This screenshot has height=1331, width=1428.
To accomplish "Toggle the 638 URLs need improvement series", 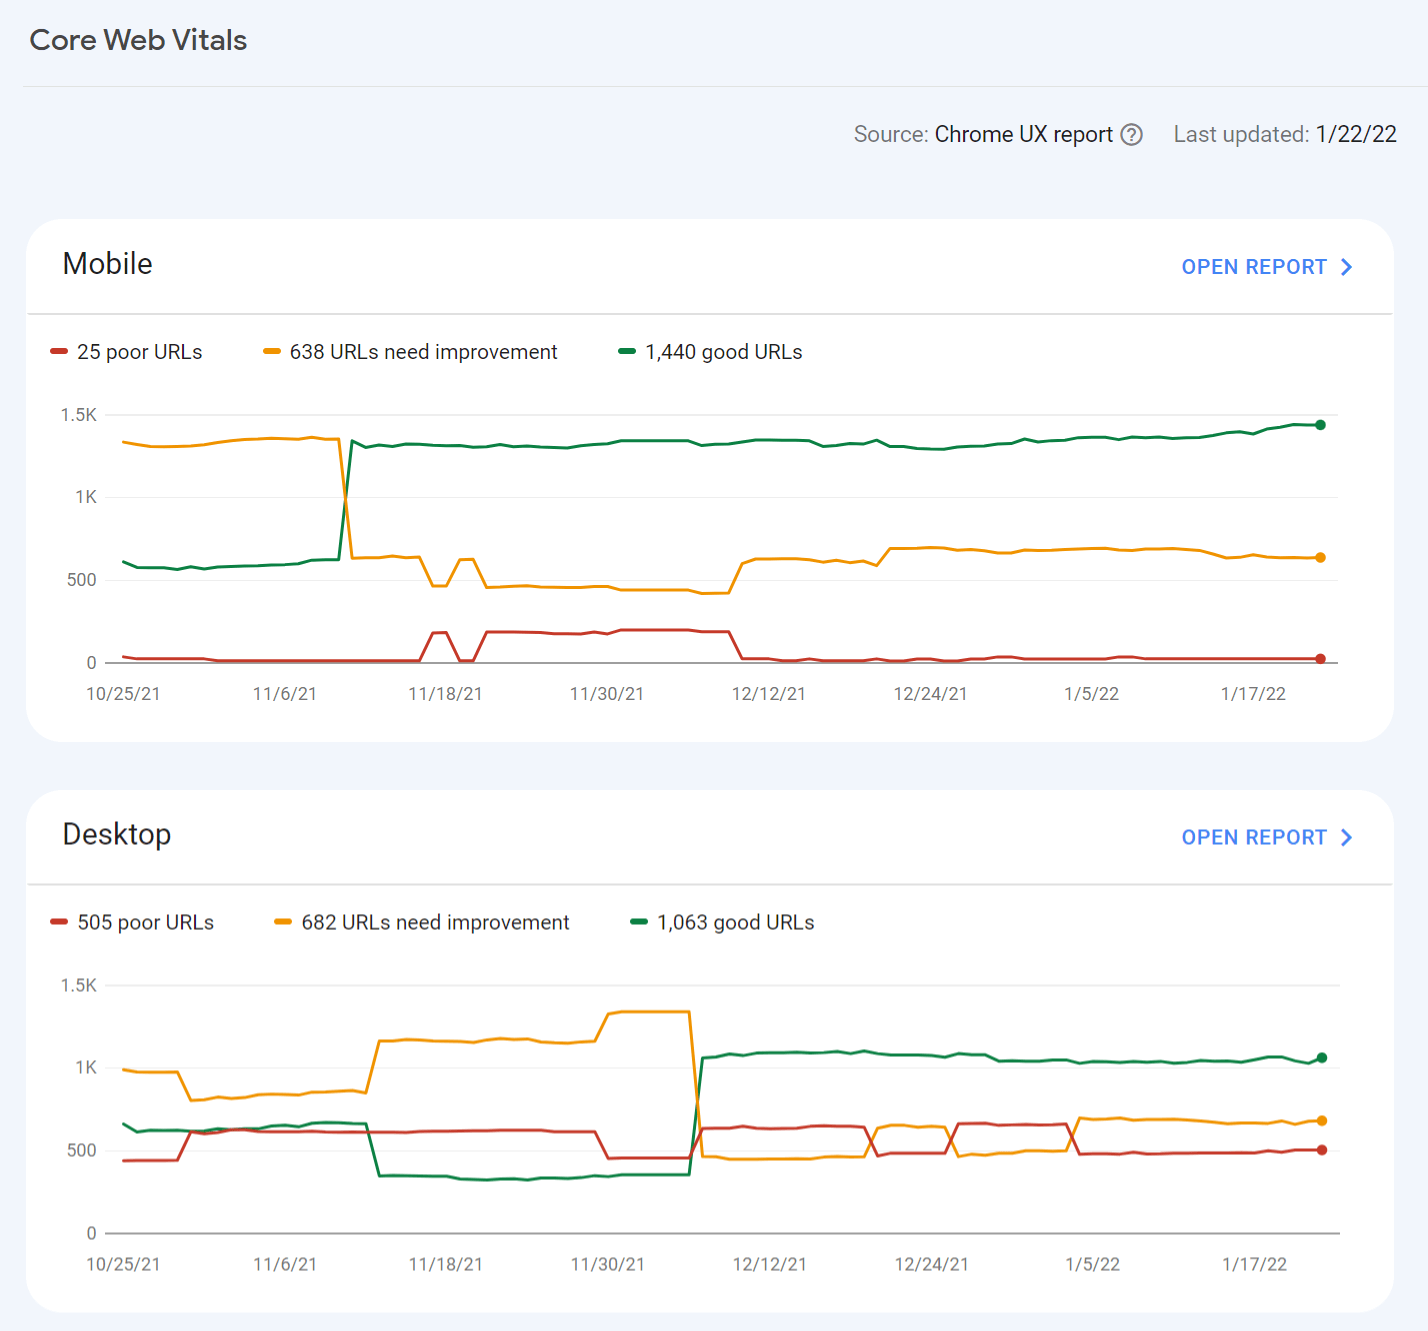I will pyautogui.click(x=423, y=351).
